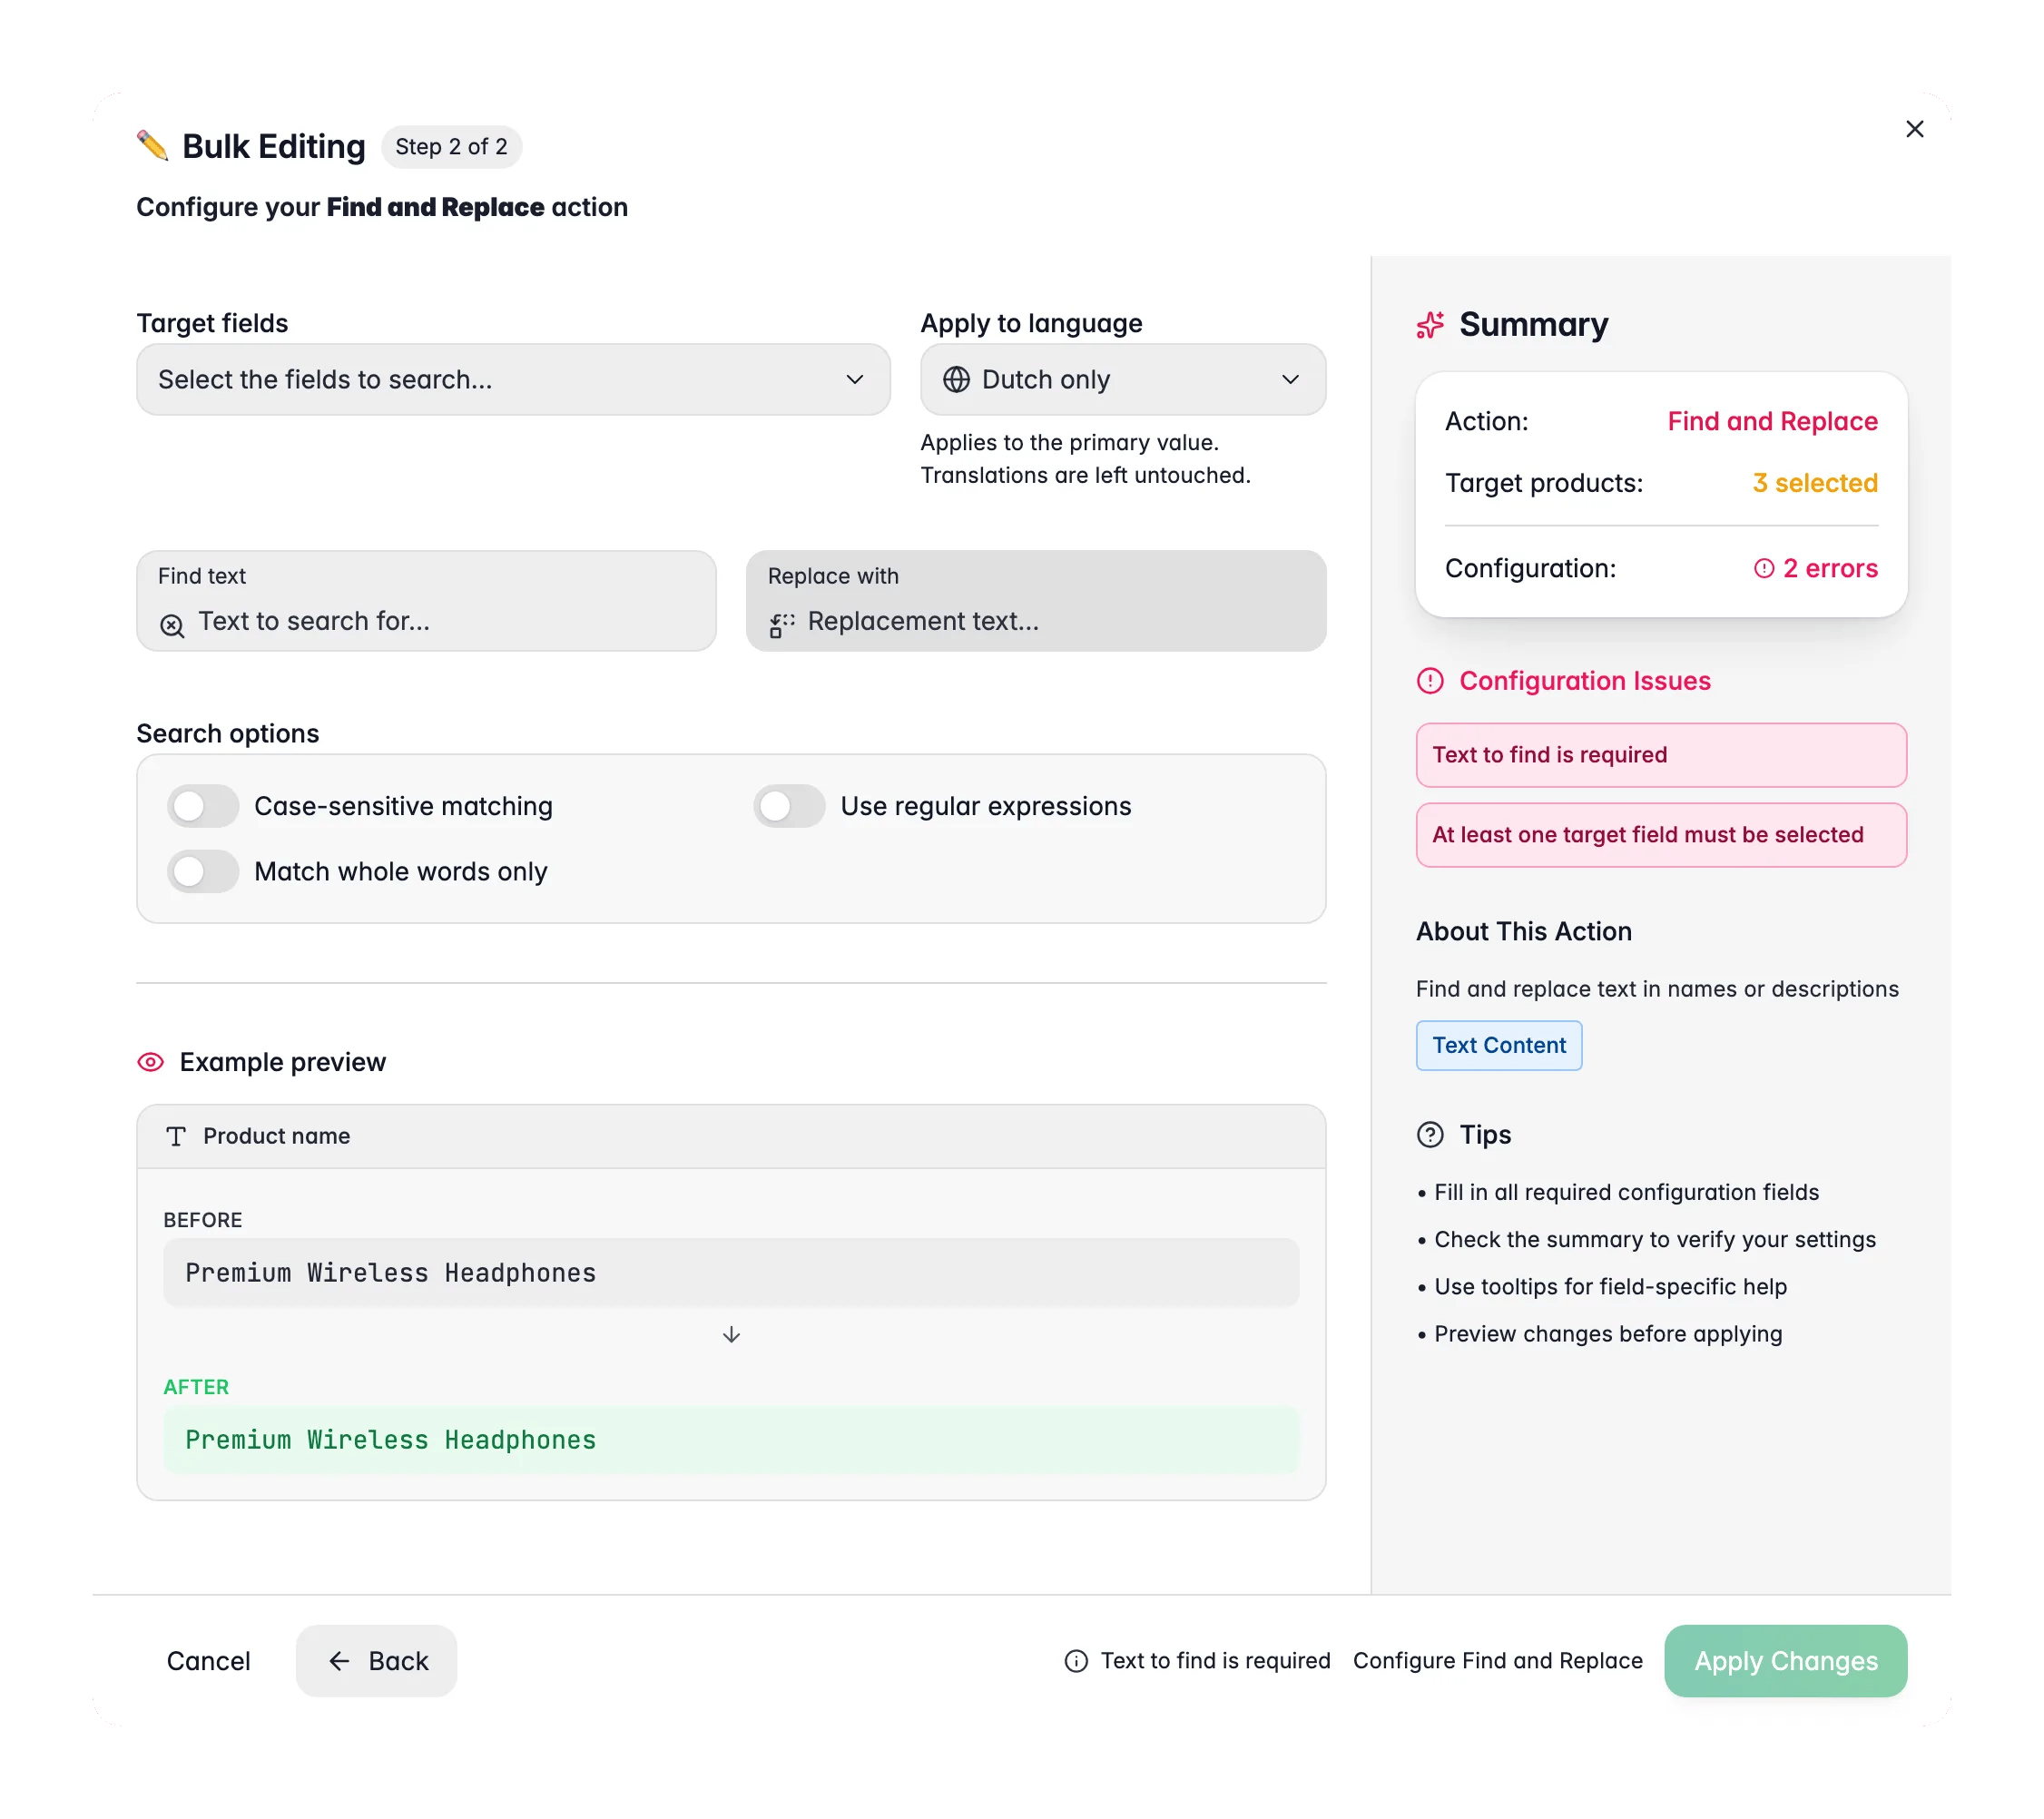Click 'Fill in all required configuration fields' tip
2044x1819 pixels.
1626,1193
